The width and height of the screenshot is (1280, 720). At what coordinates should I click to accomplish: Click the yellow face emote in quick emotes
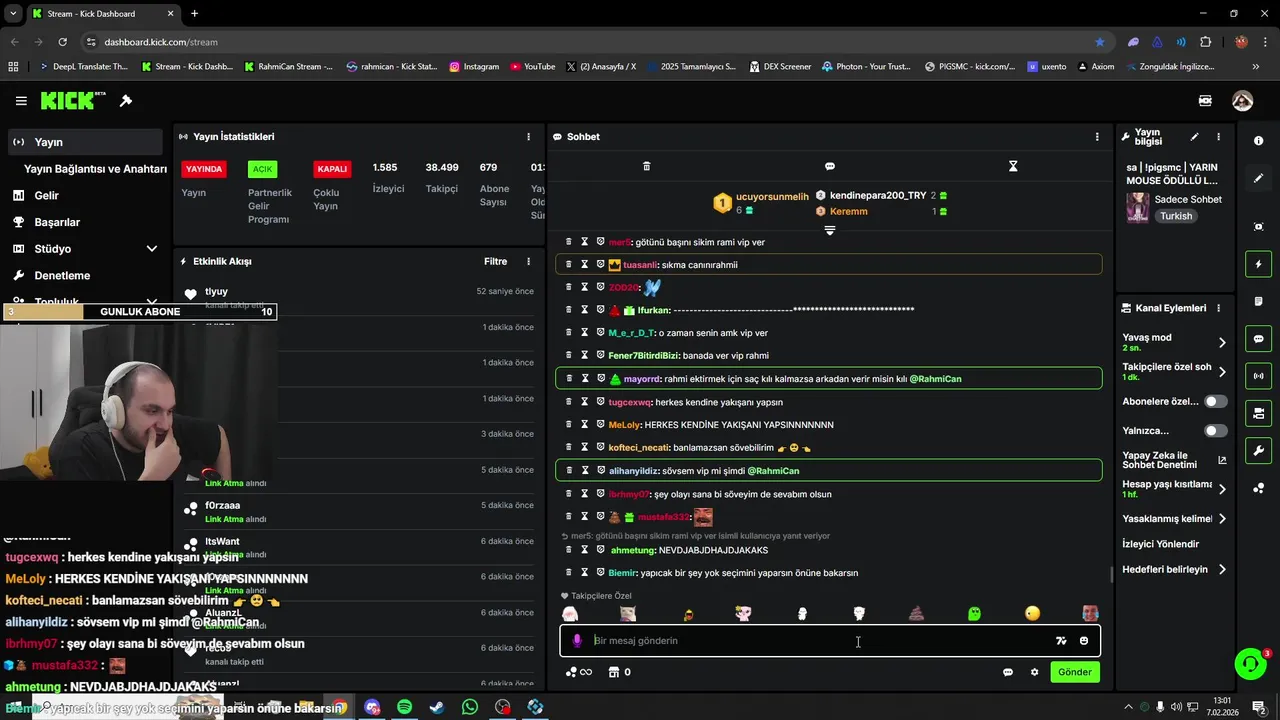[1032, 613]
